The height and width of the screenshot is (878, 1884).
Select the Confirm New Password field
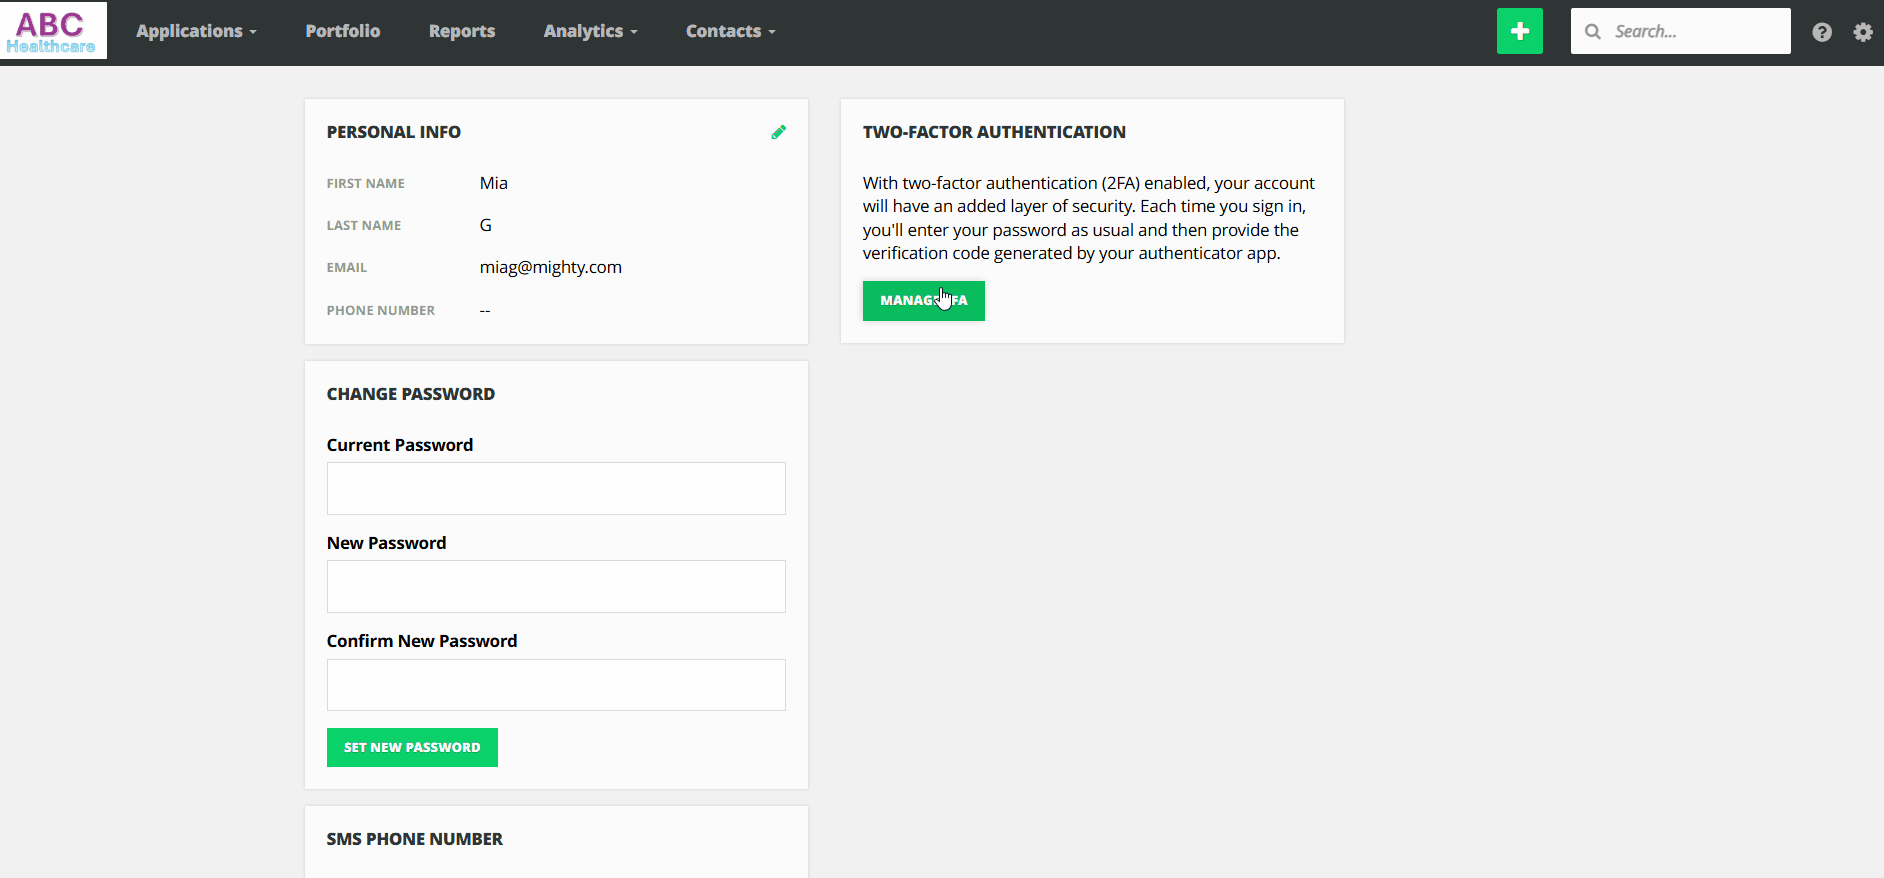(556, 685)
